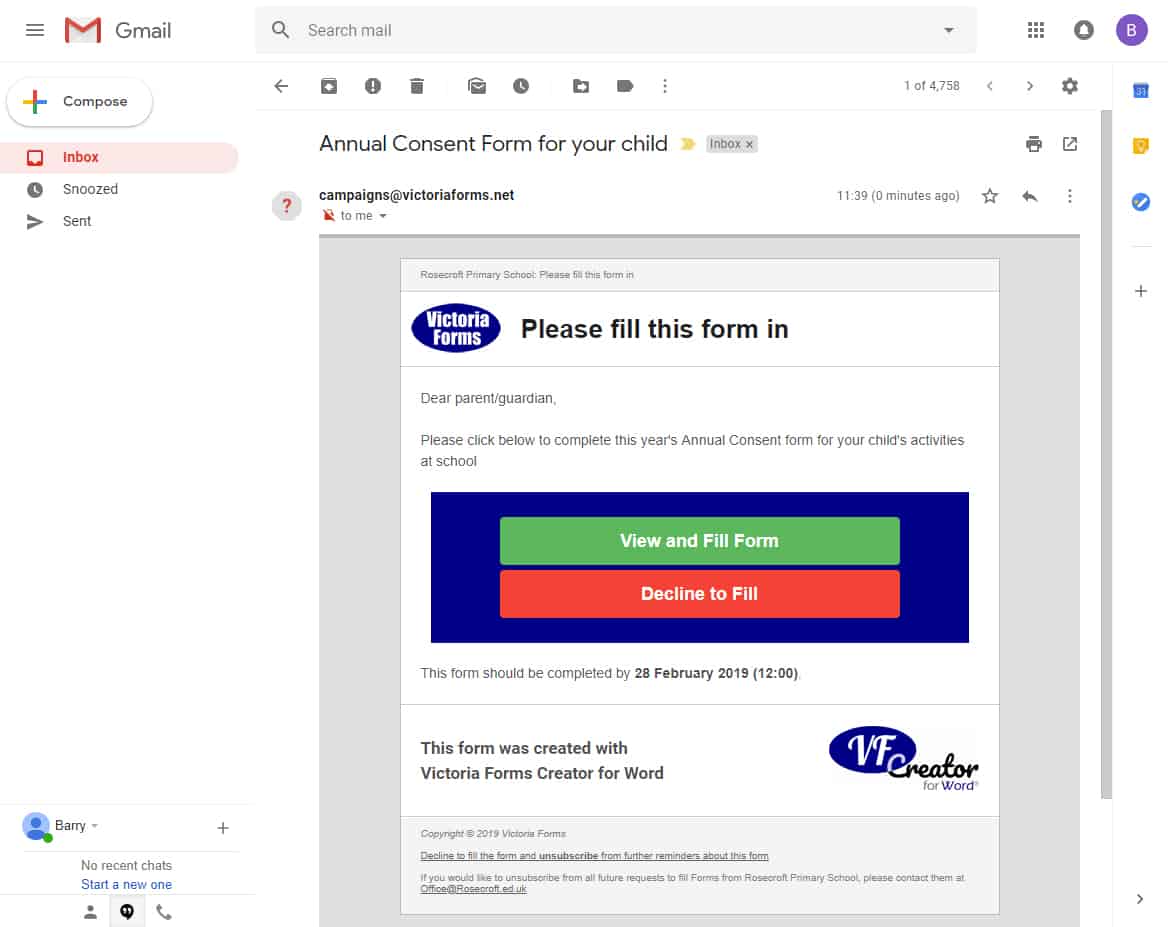Mark email as unread via envelope icon
1168x927 pixels.
pos(477,86)
